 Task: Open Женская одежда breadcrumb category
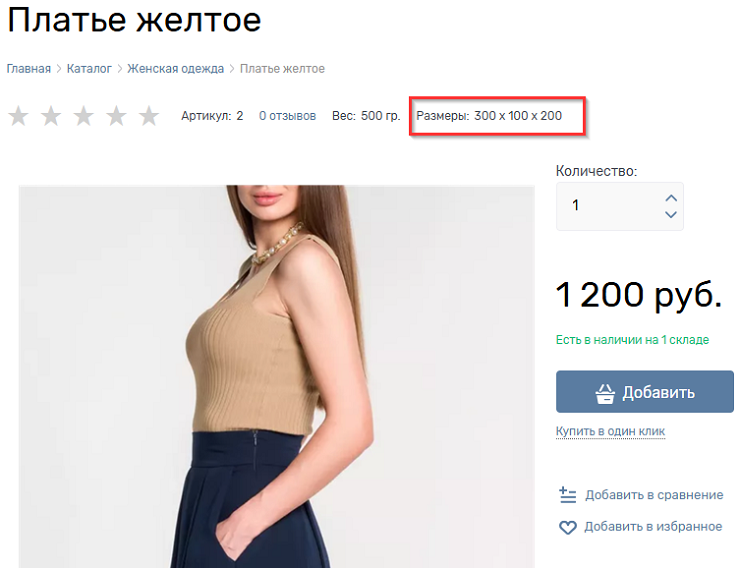click(x=175, y=69)
